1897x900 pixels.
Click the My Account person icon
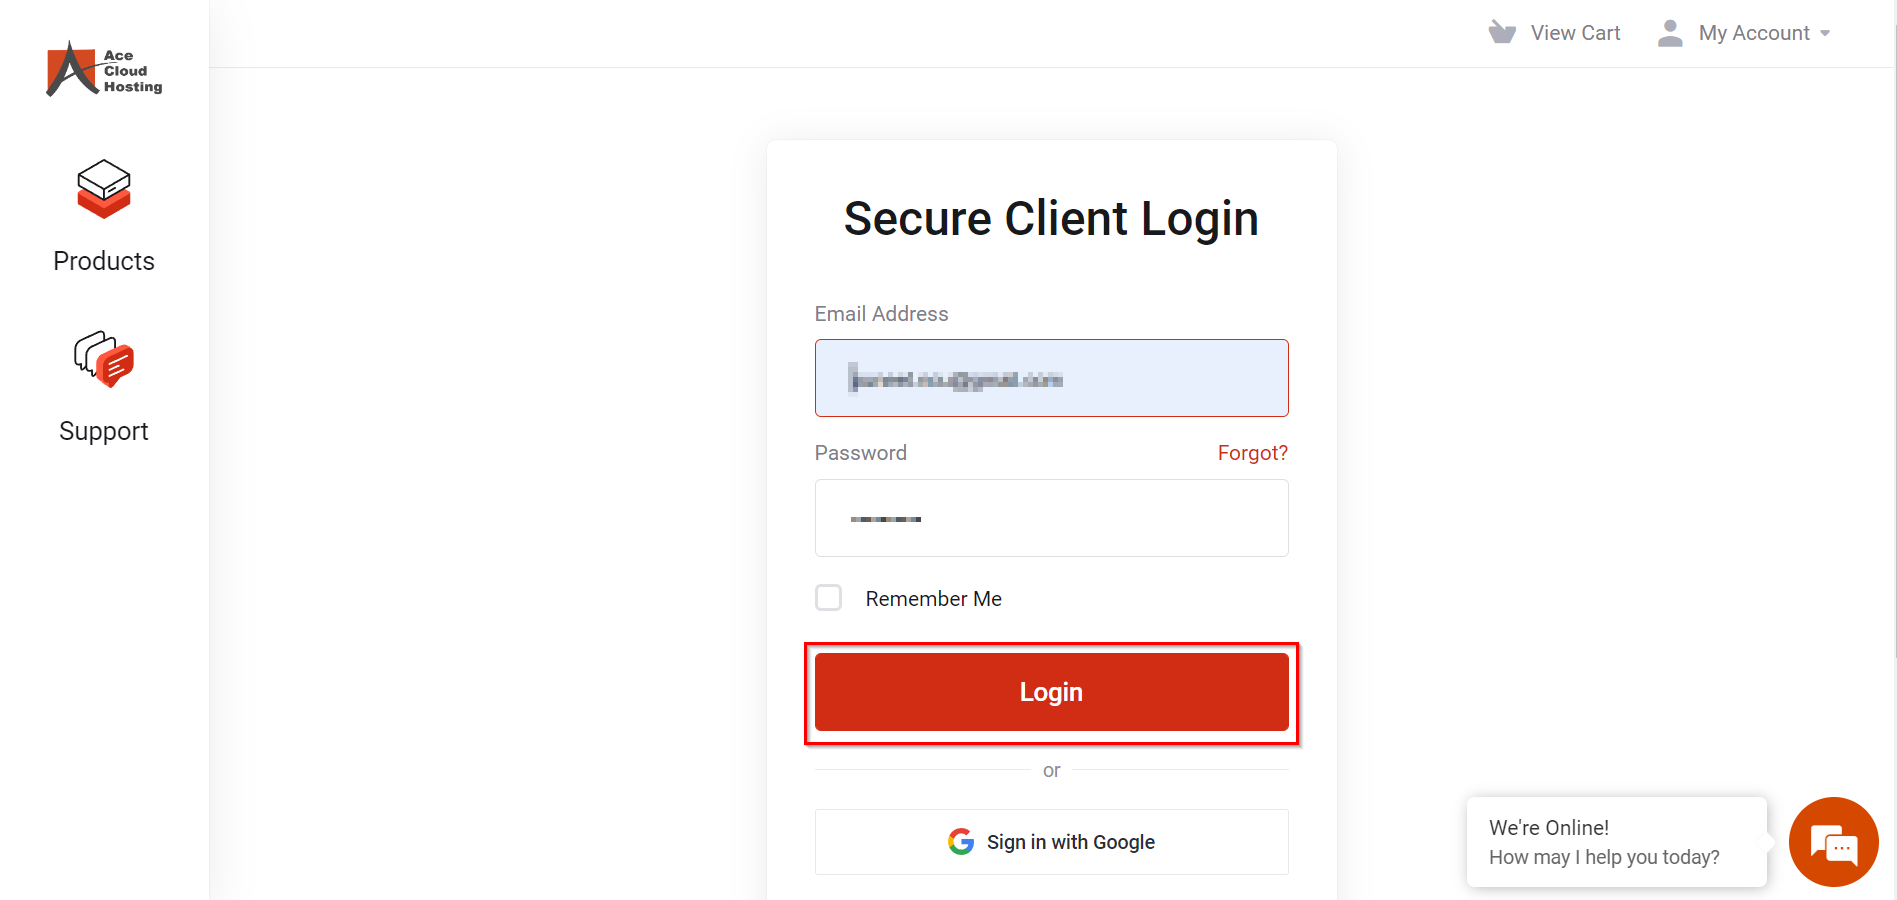(x=1670, y=33)
